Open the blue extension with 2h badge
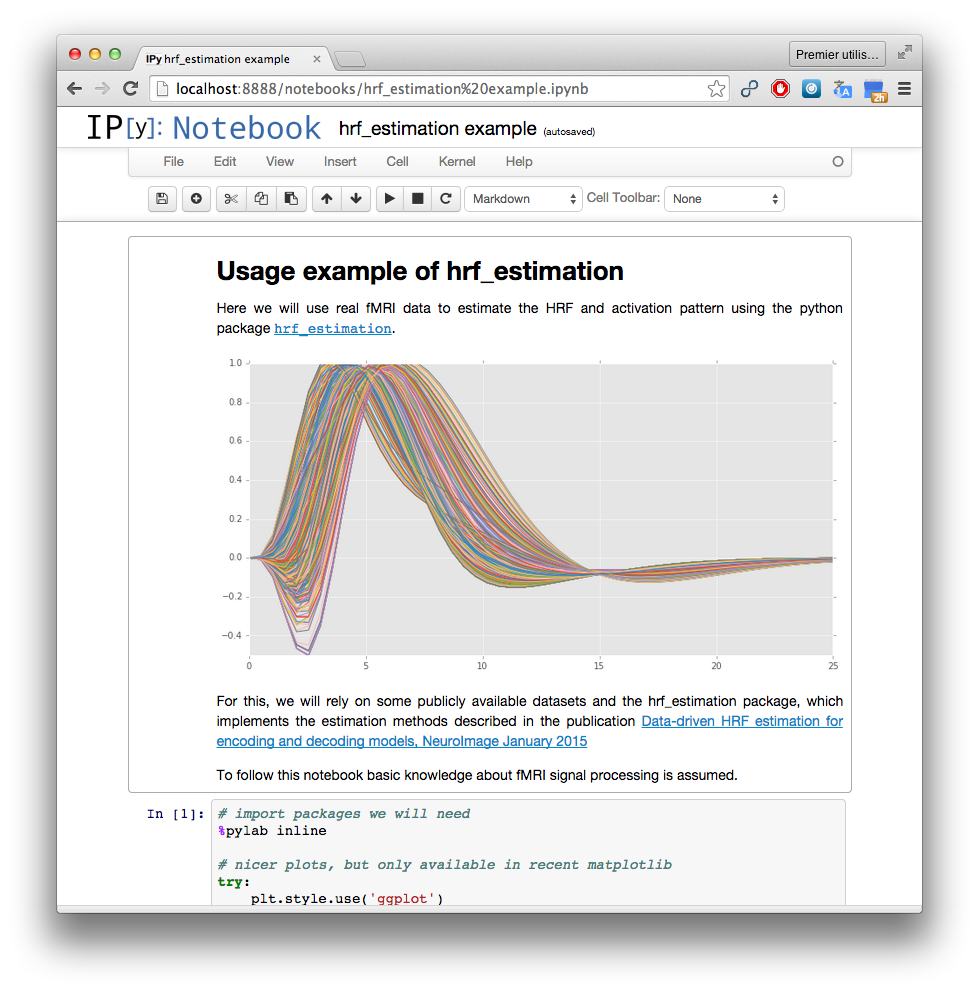Image resolution: width=979 pixels, height=992 pixels. (875, 90)
